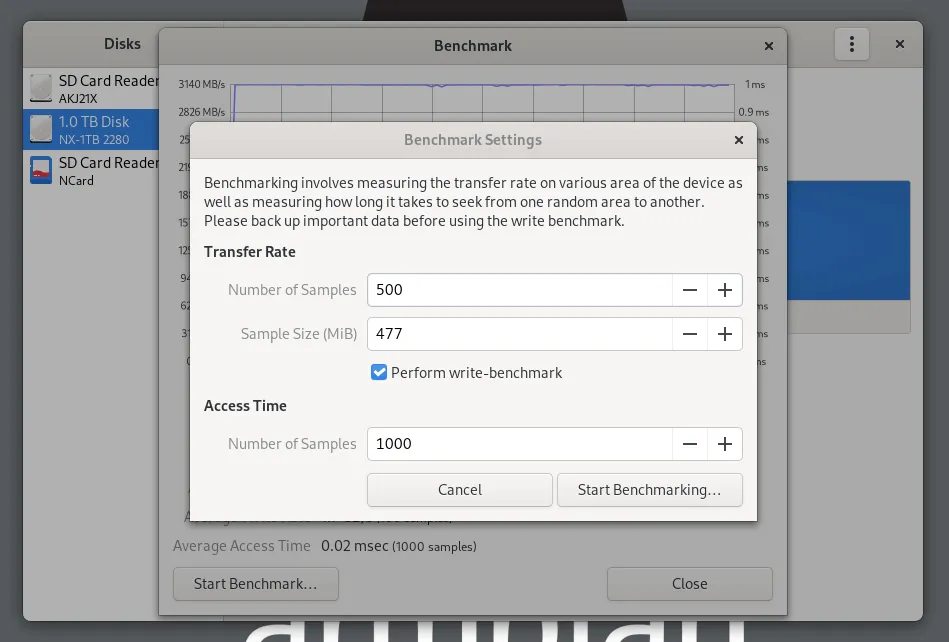Increase Transfer Rate number of samples

click(x=725, y=290)
